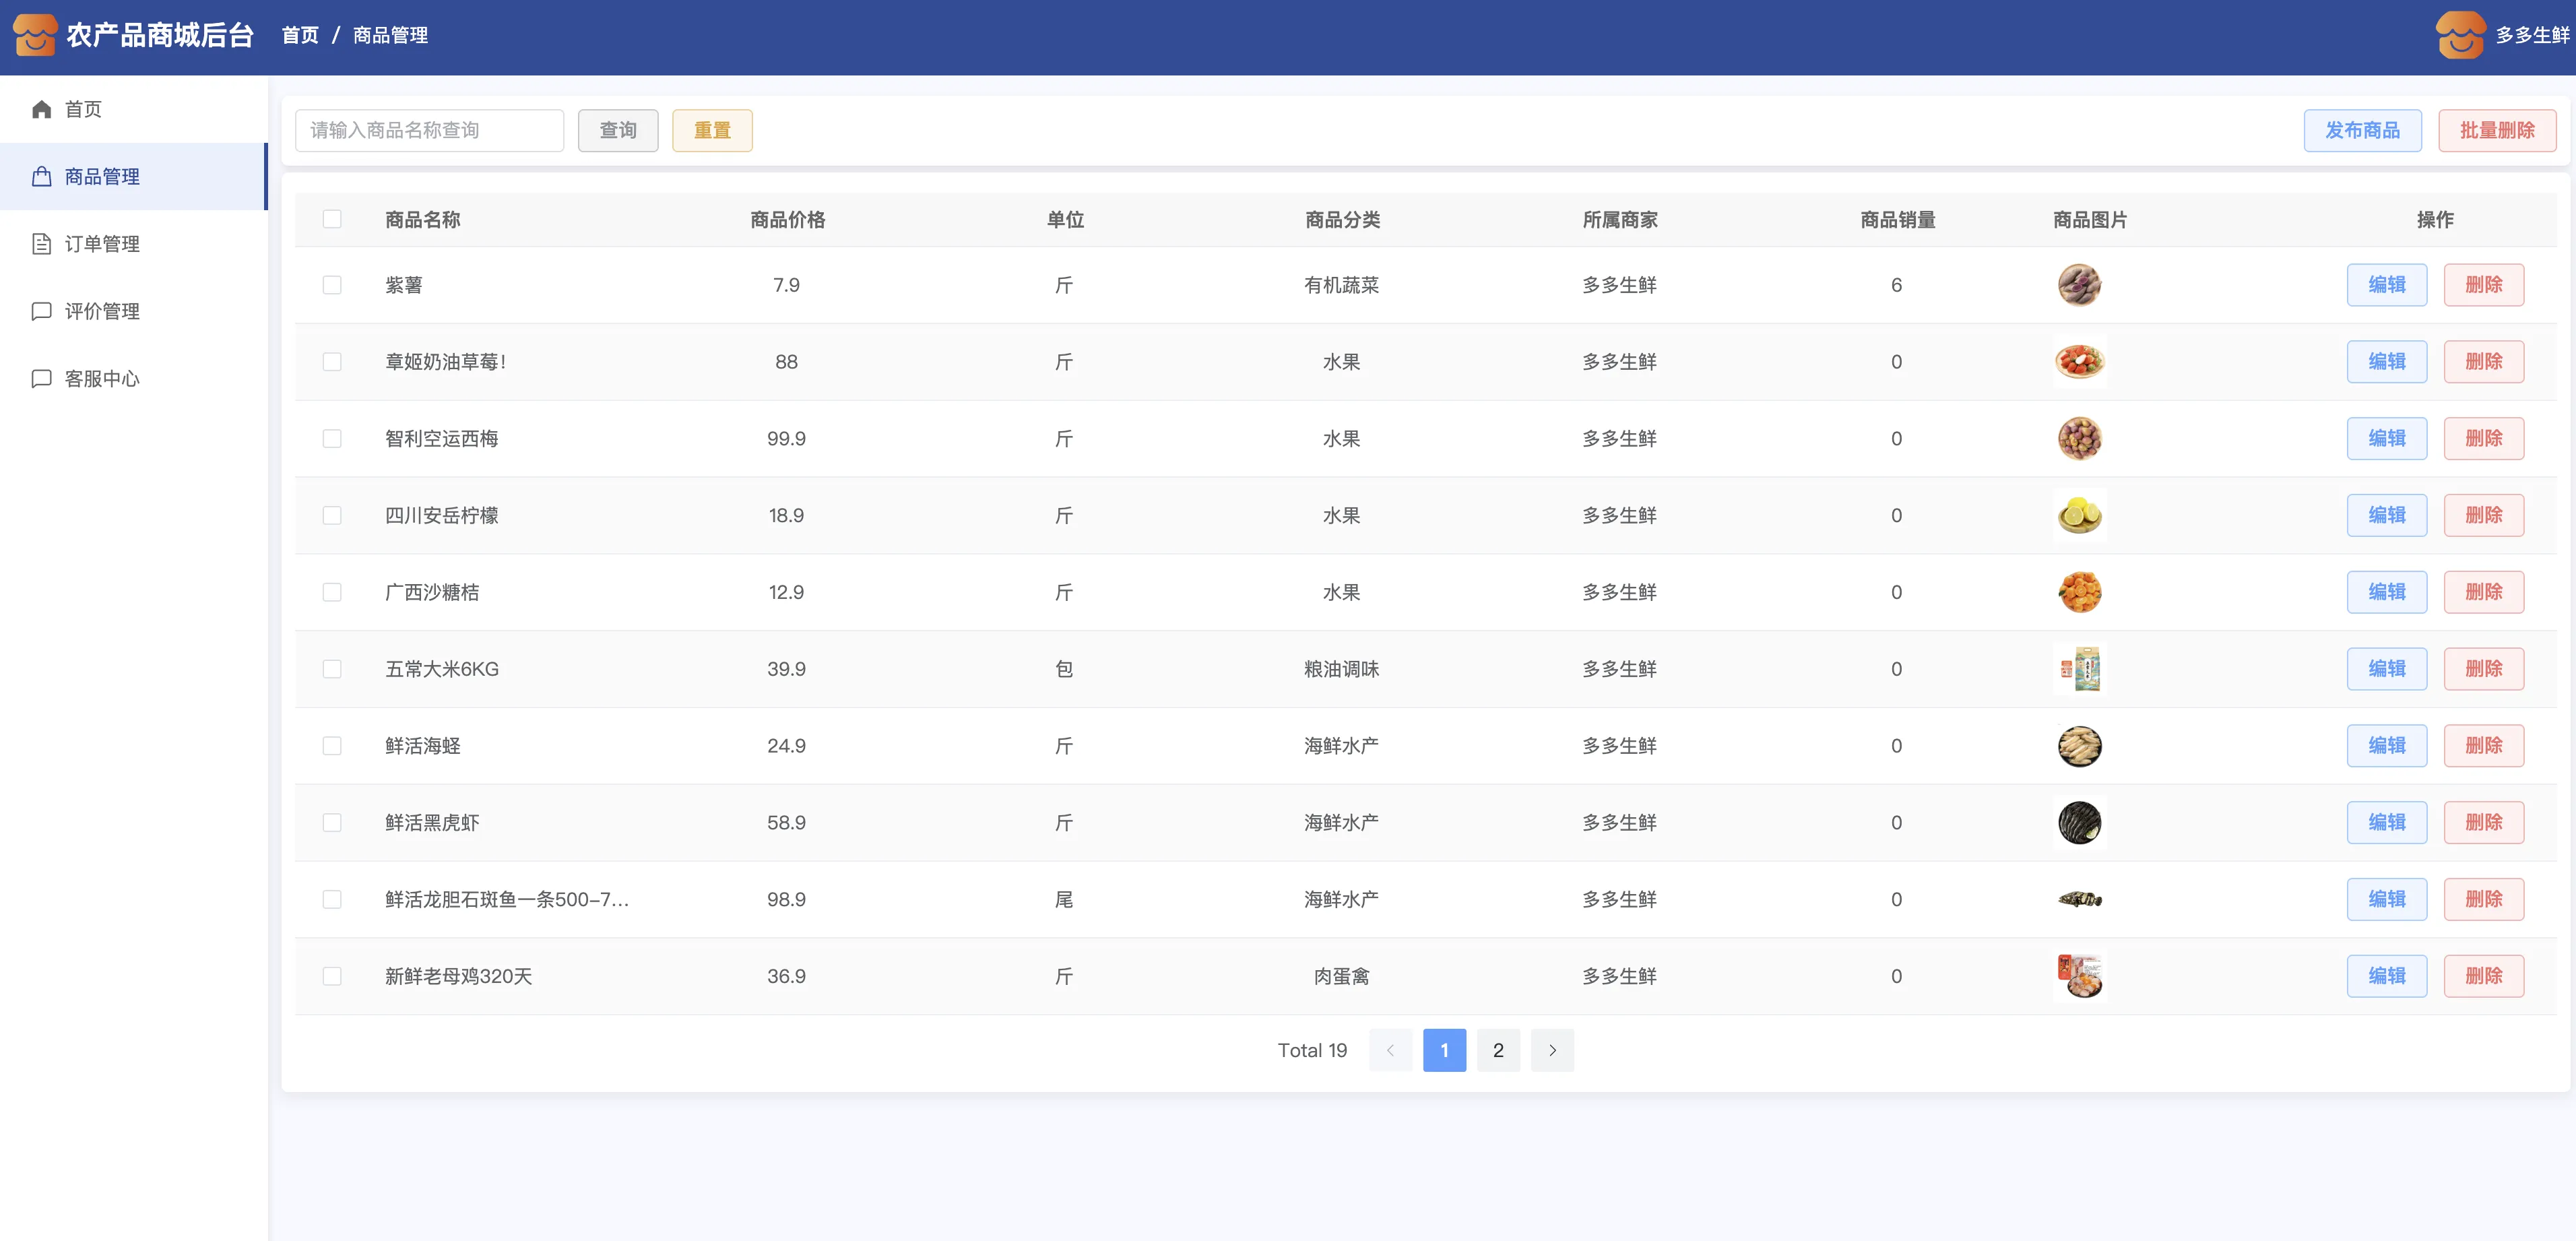2576x1241 pixels.
Task: Open 订单管理 menu item
Action: coord(102,244)
